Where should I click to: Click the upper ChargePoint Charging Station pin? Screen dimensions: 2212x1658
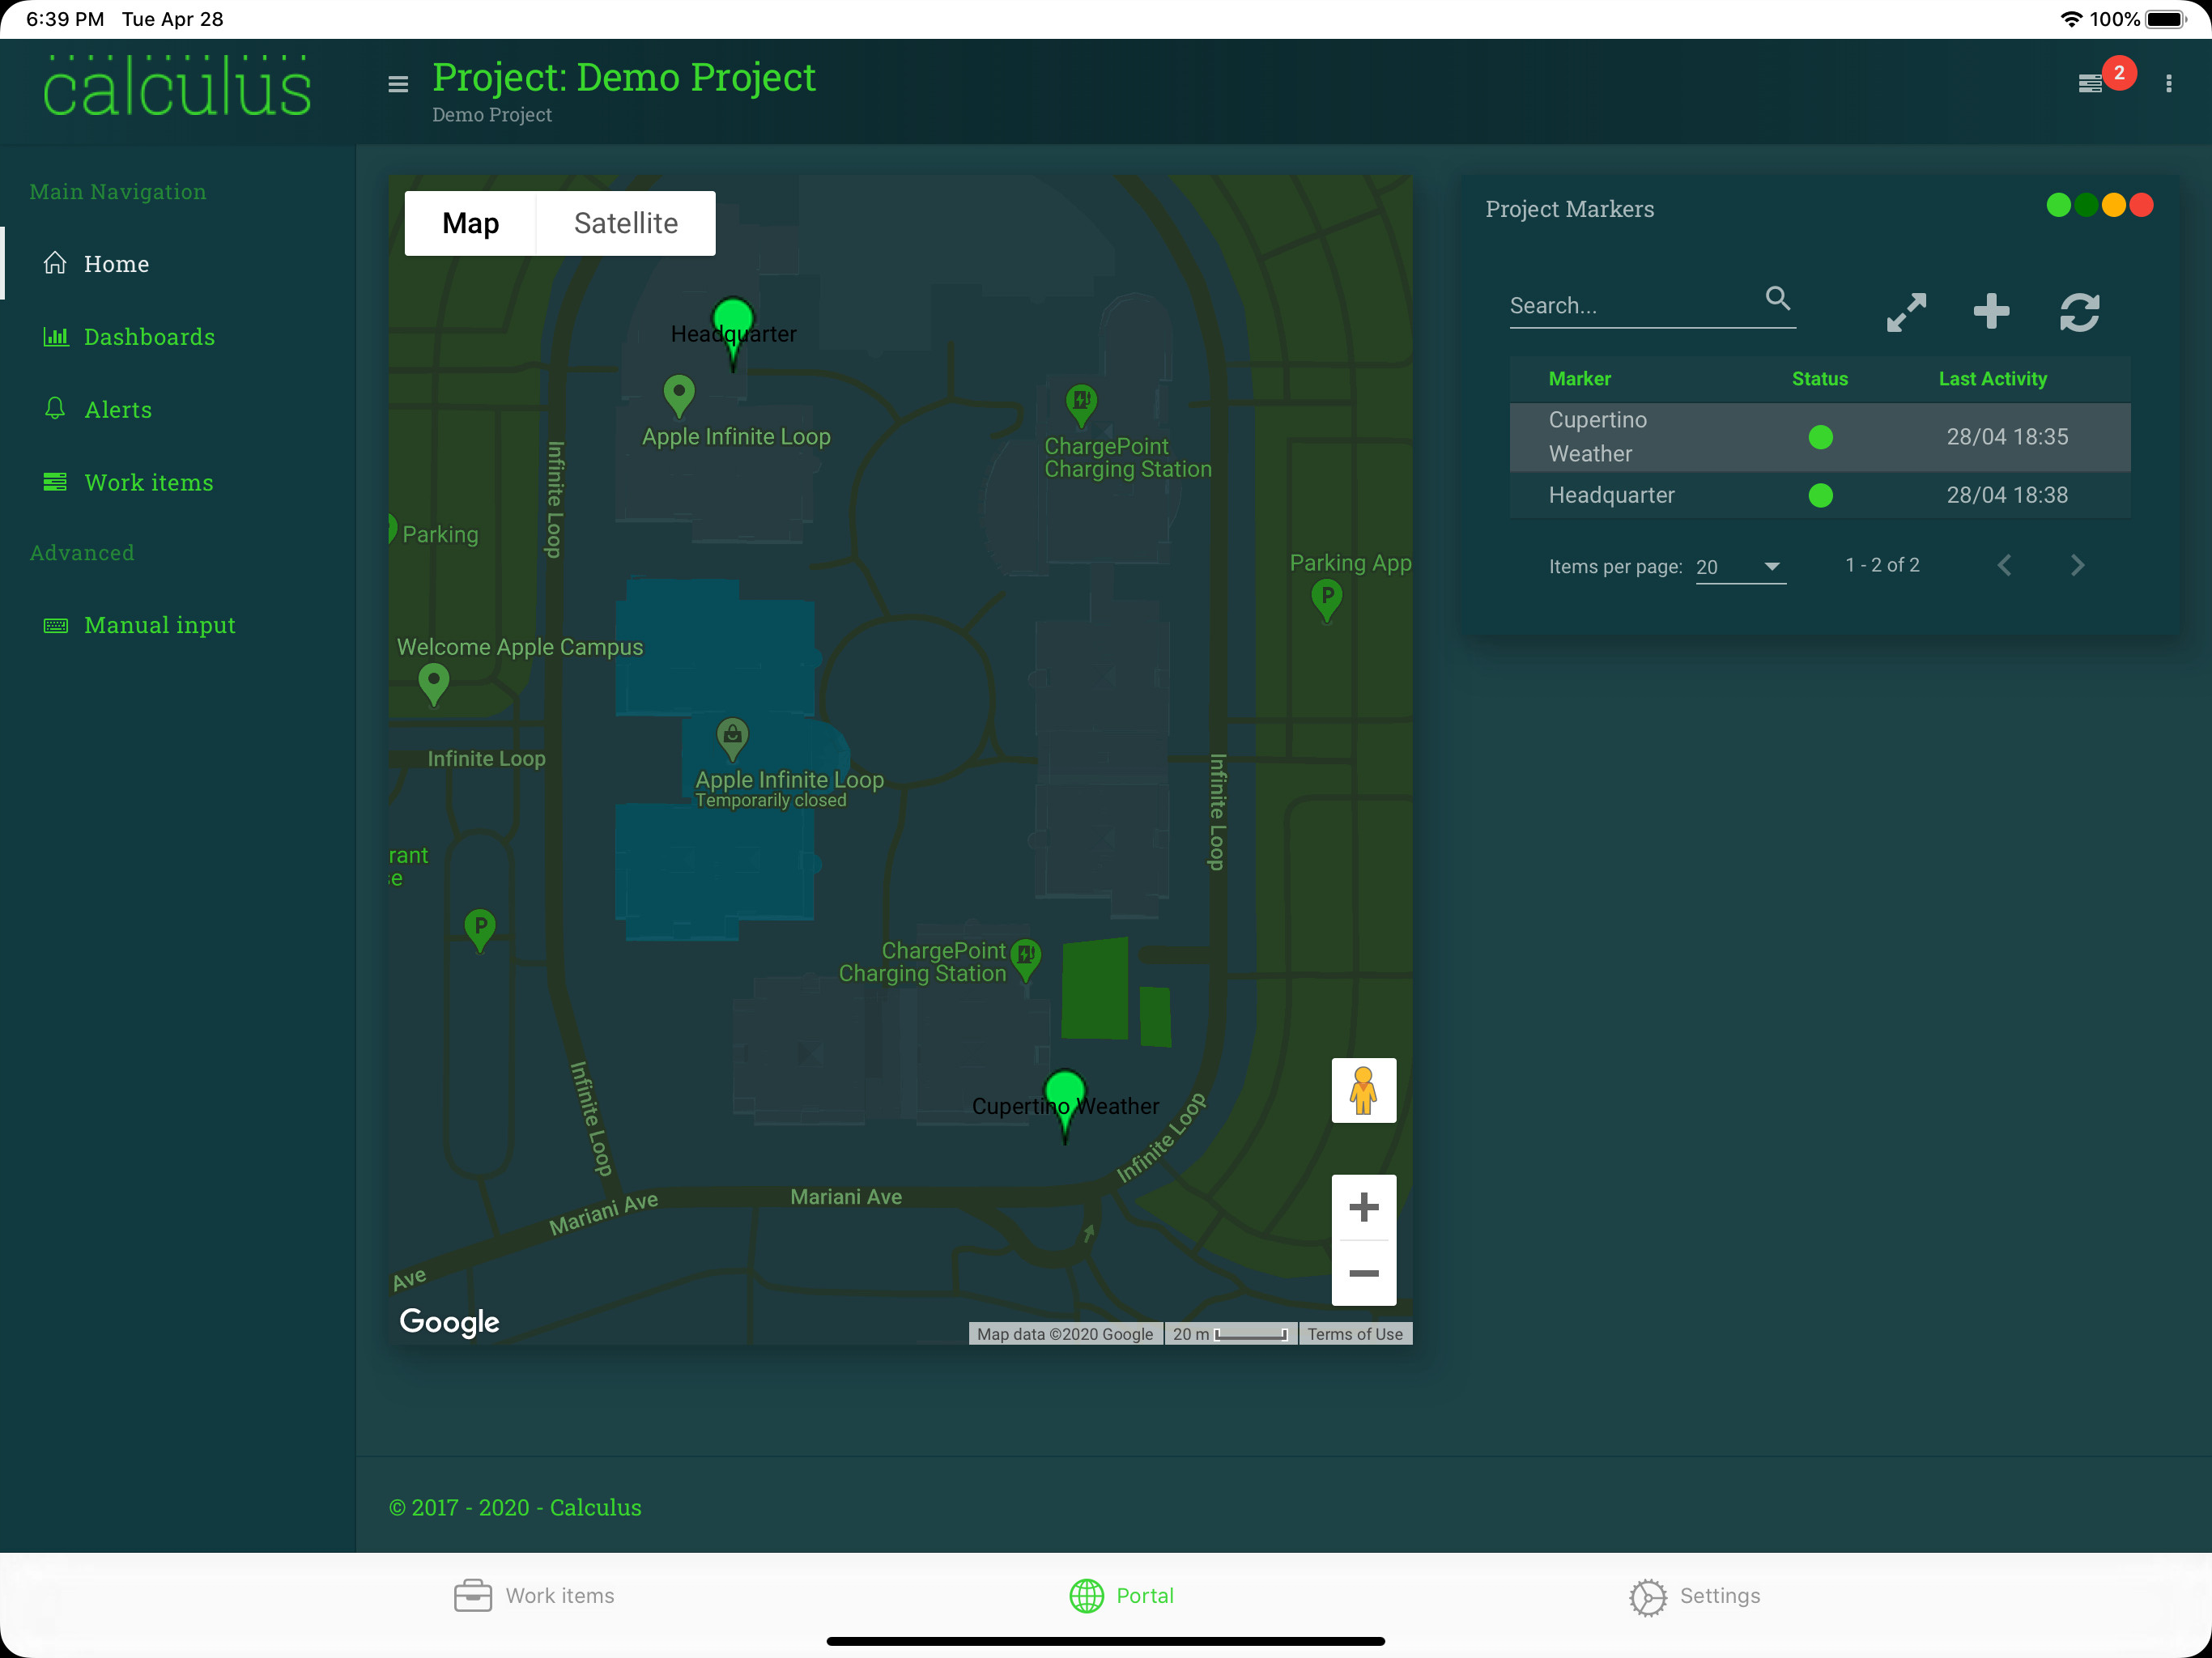pos(1080,405)
